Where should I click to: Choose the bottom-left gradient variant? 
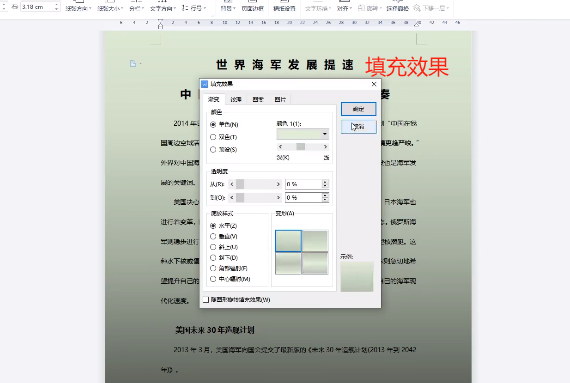coord(288,263)
